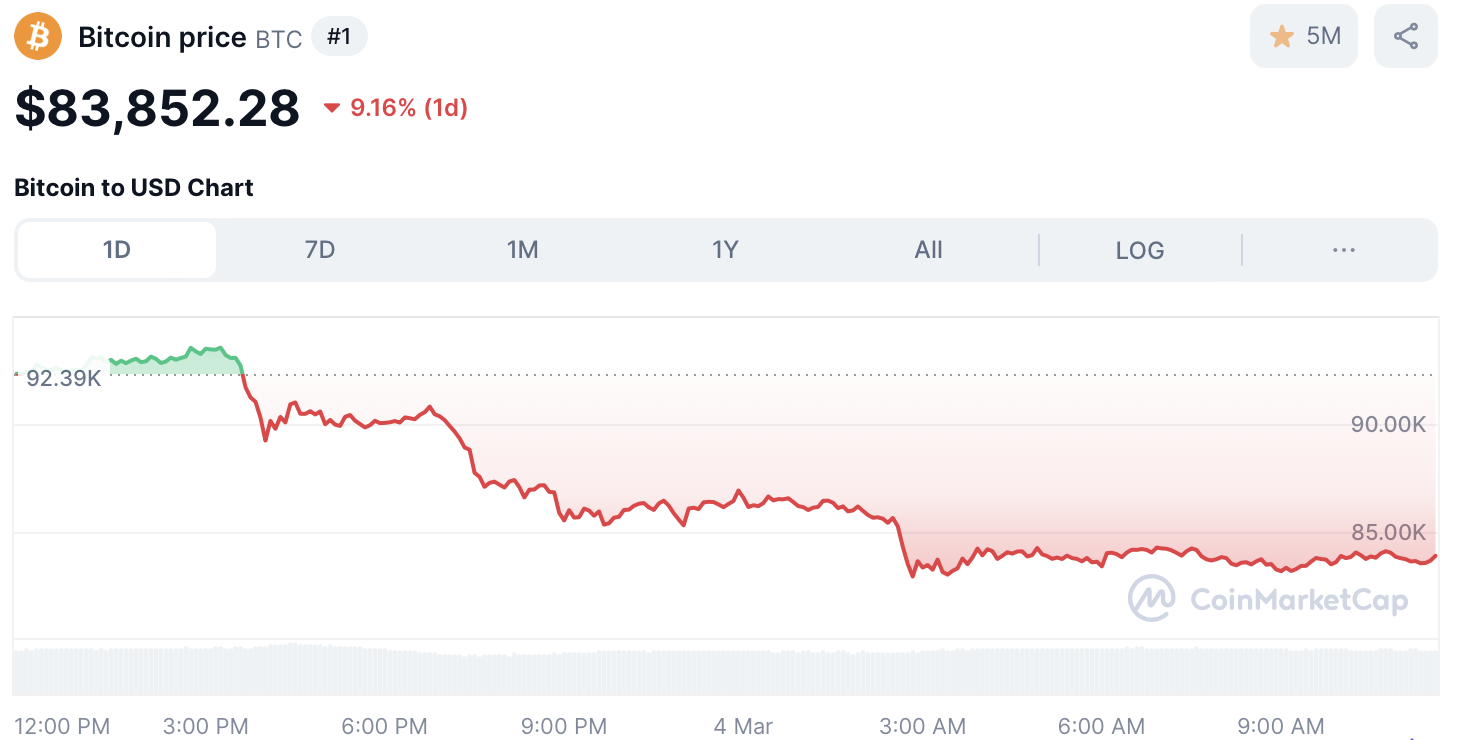Image resolution: width=1458 pixels, height=740 pixels.
Task: Show the 1Y chart range
Action: point(725,250)
